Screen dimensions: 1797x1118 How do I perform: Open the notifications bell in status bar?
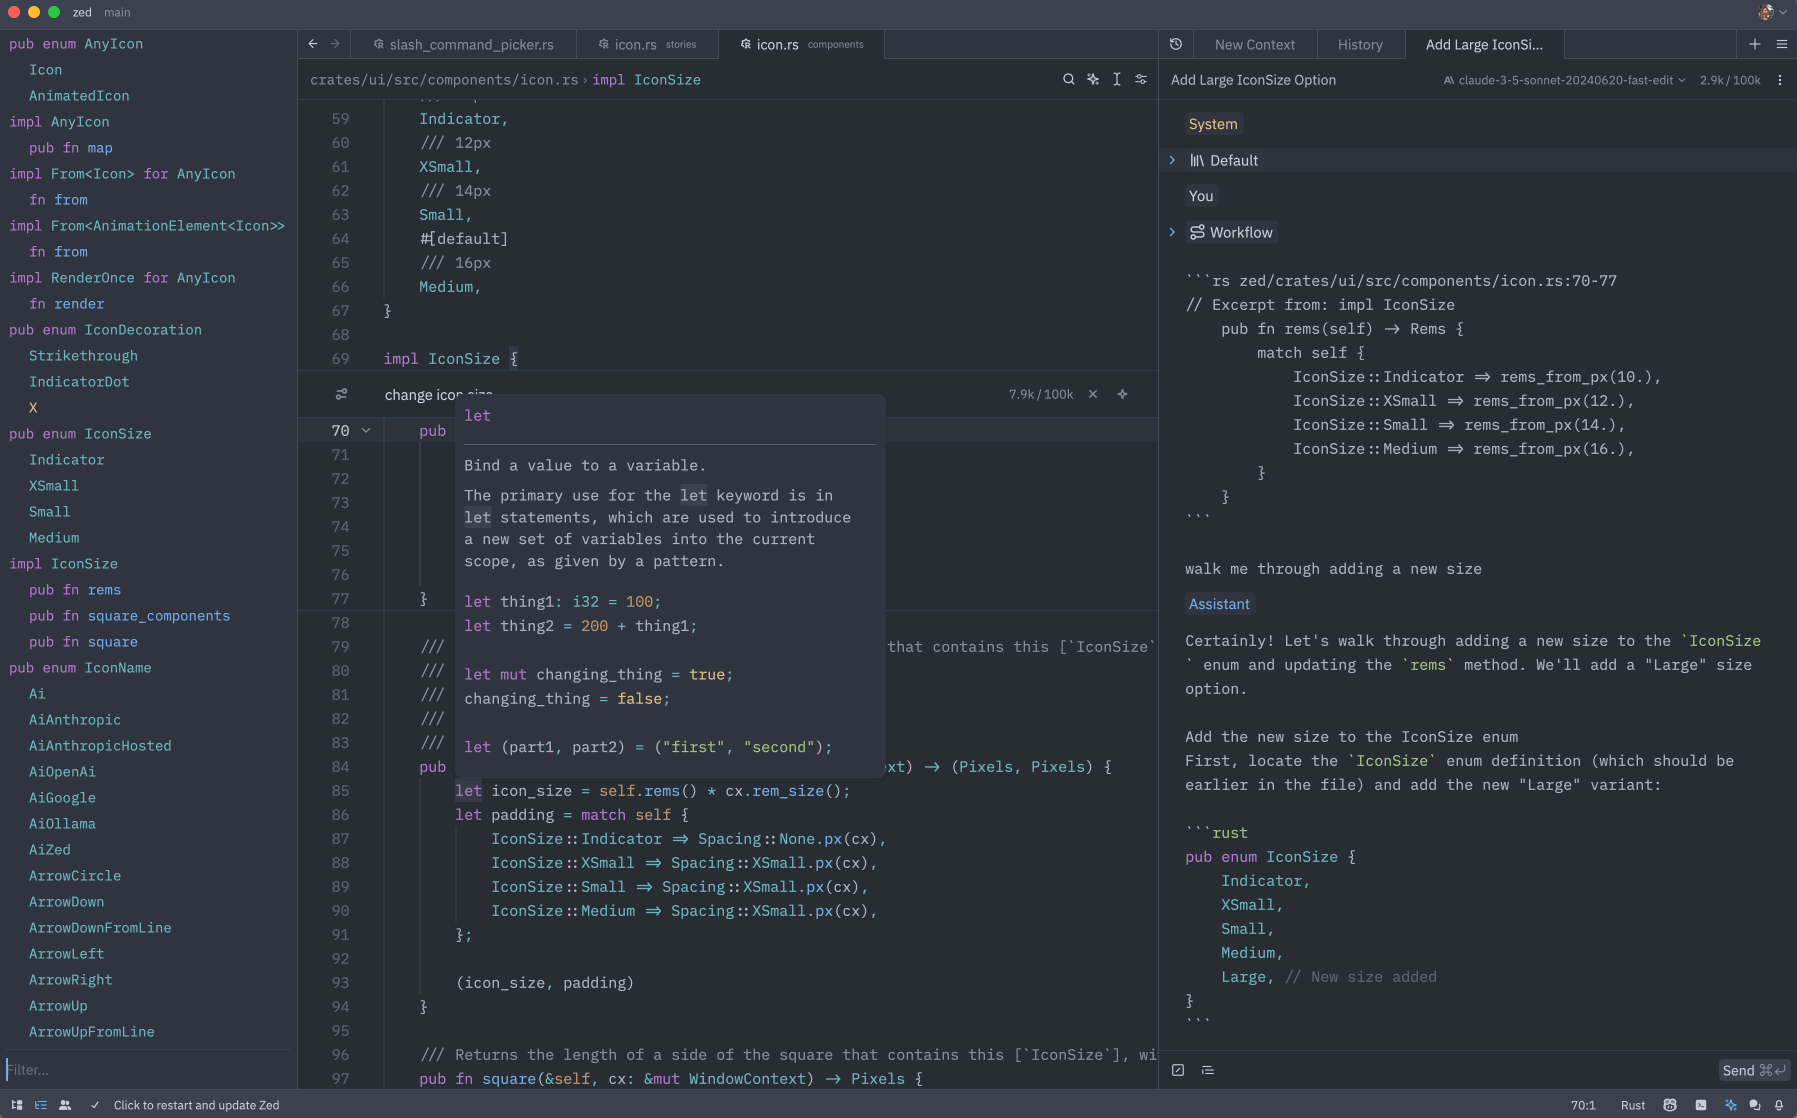click(1779, 1105)
